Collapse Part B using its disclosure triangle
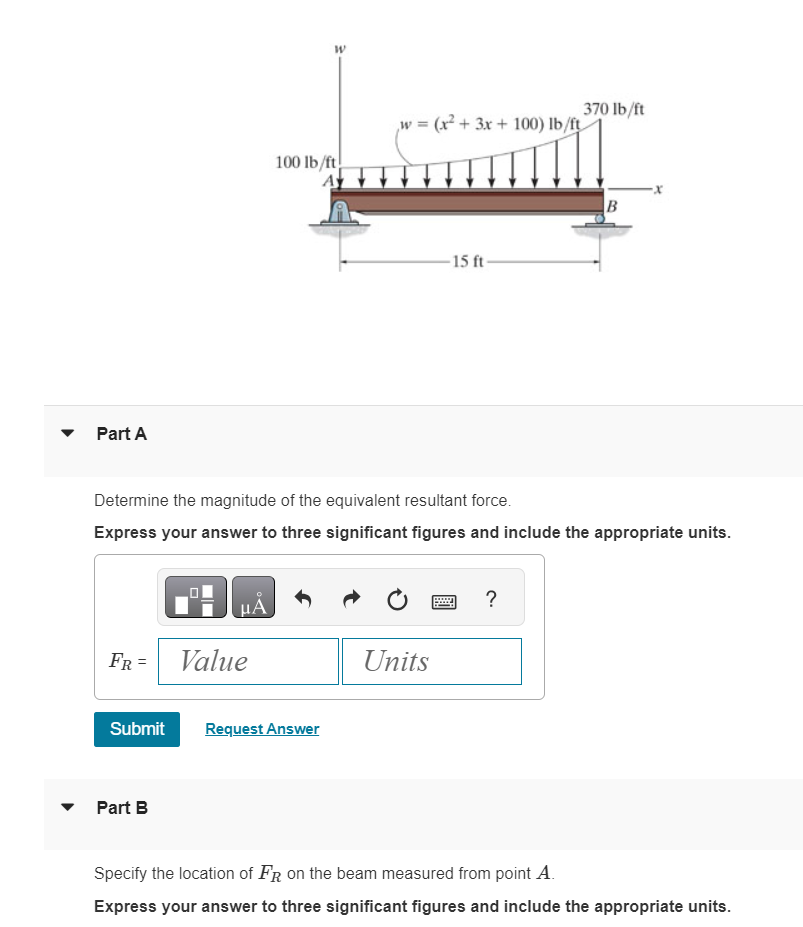The image size is (803, 927). pos(66,807)
